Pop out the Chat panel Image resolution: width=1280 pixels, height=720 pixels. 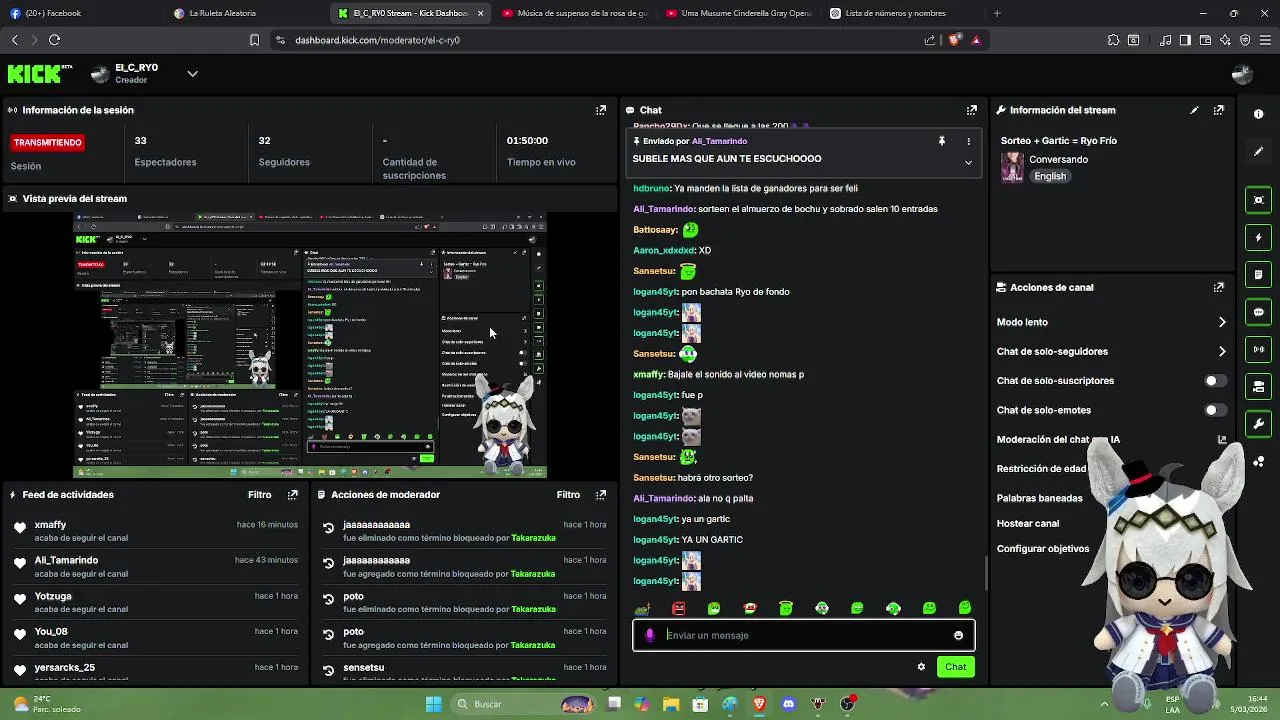pyautogui.click(x=972, y=110)
